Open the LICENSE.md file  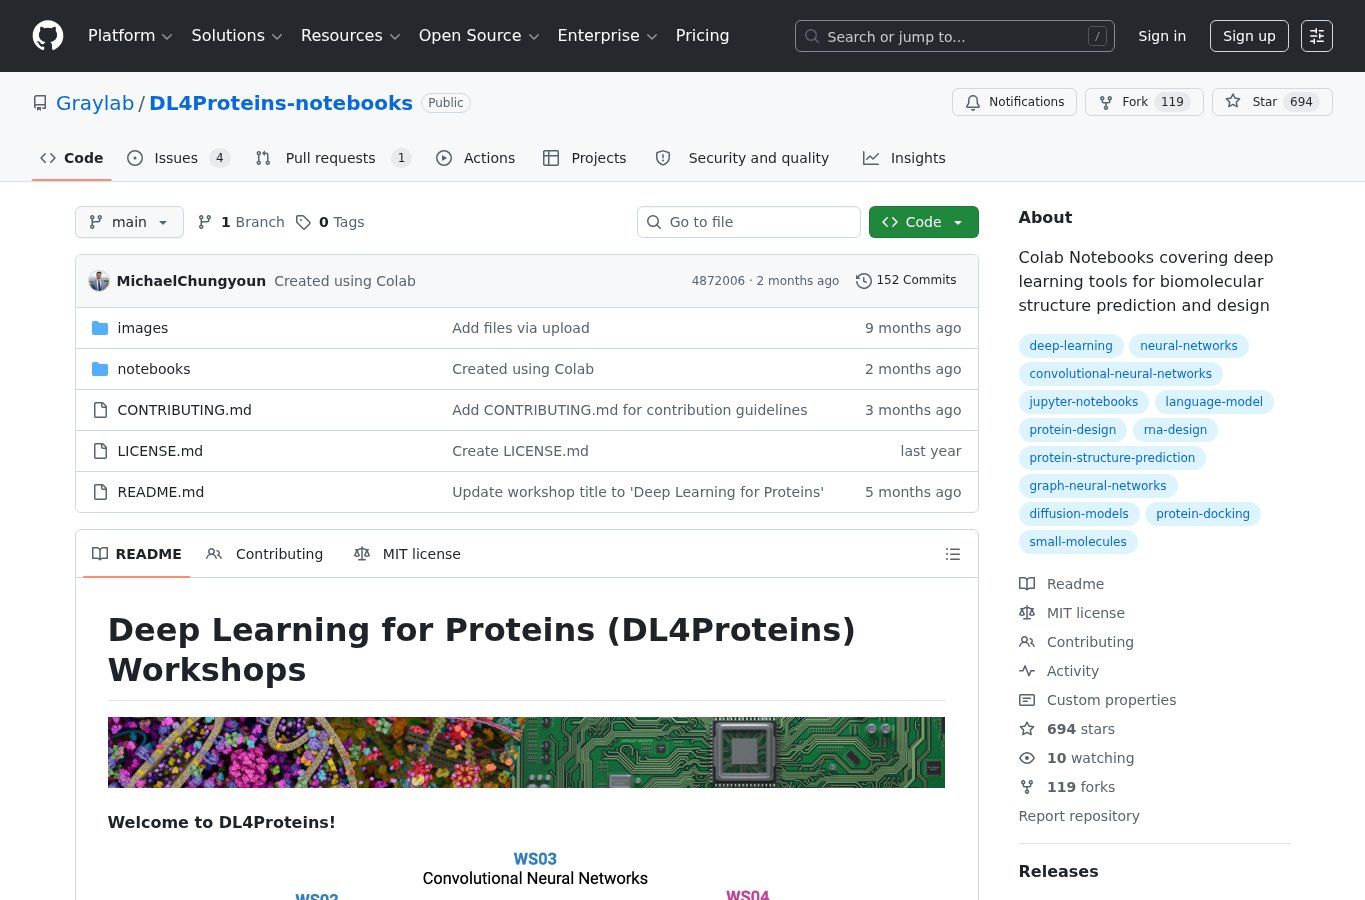click(x=160, y=451)
